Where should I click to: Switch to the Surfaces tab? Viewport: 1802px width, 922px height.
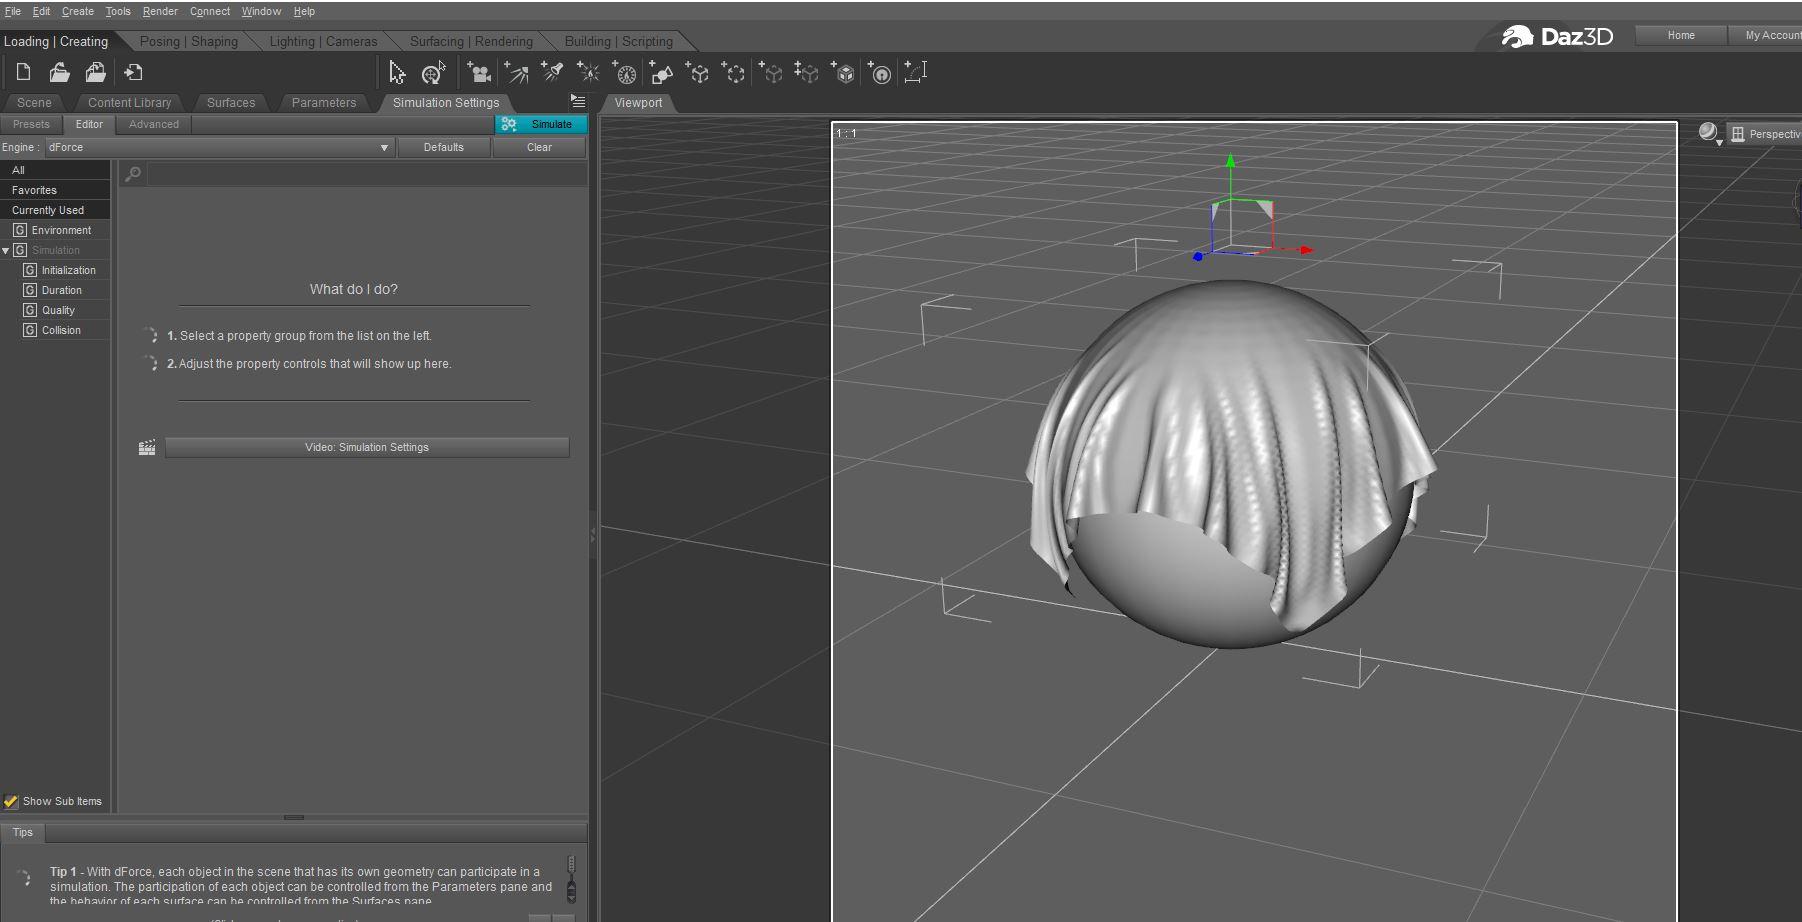pyautogui.click(x=230, y=102)
